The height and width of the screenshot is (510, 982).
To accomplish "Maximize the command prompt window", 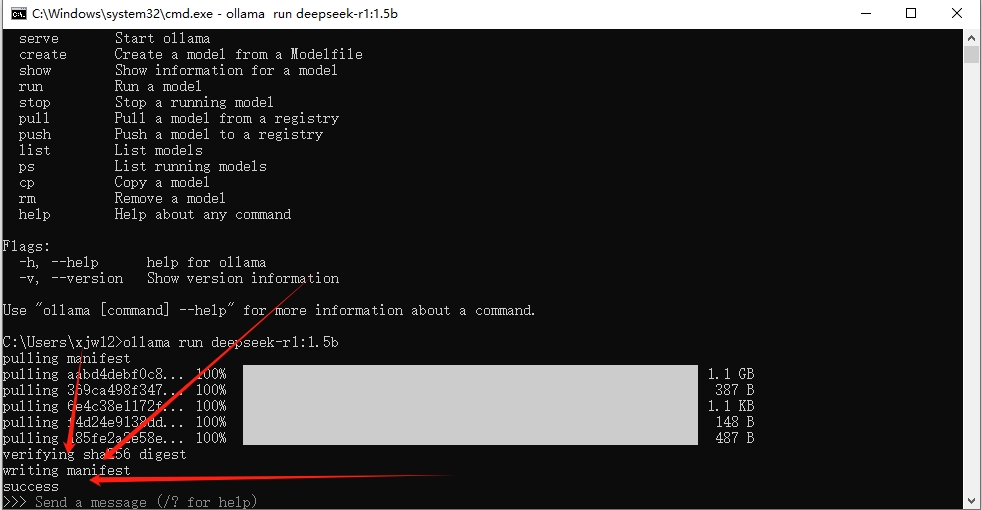I will coord(911,14).
